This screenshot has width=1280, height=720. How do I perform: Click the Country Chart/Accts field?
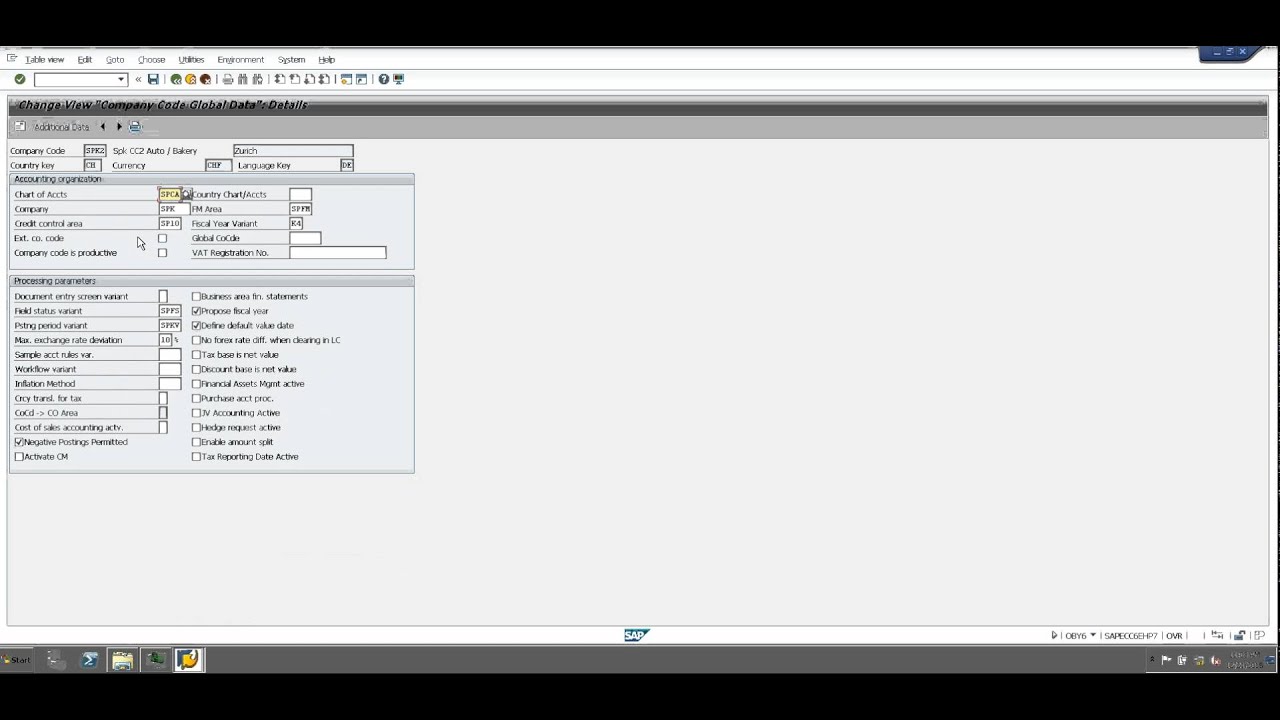click(300, 194)
